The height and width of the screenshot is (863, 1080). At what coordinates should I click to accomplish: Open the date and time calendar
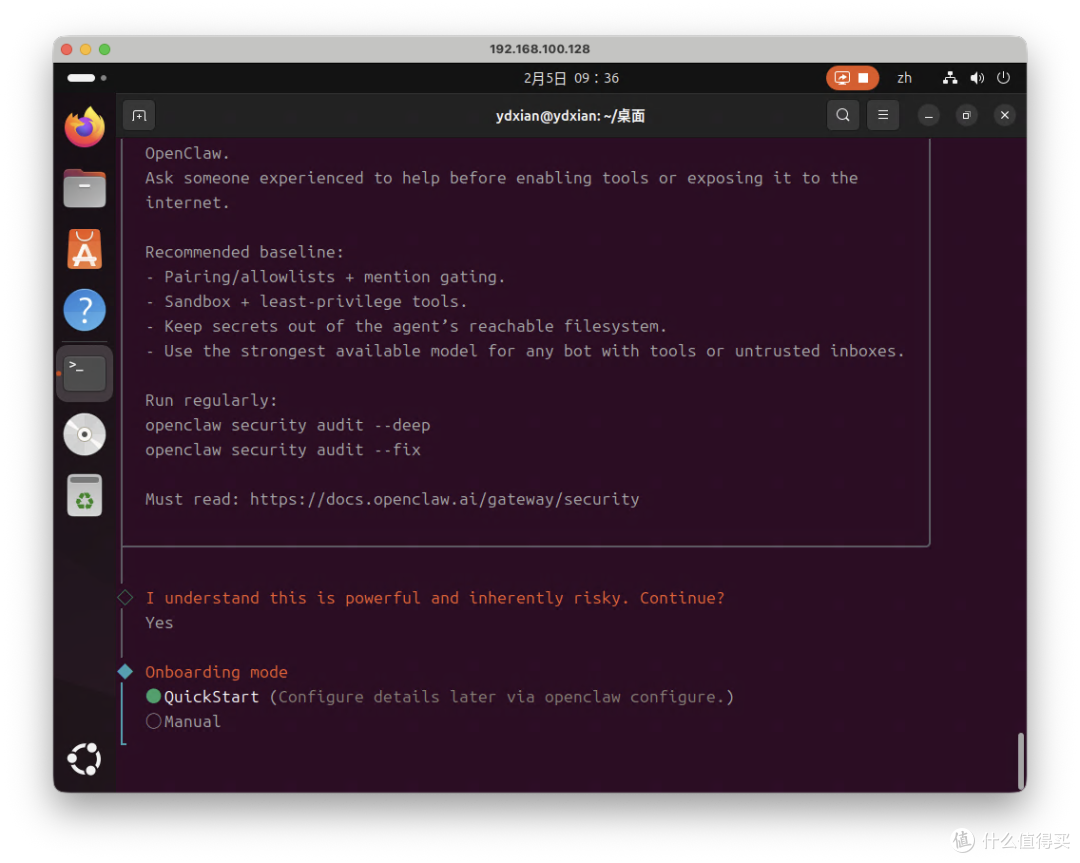click(x=571, y=78)
